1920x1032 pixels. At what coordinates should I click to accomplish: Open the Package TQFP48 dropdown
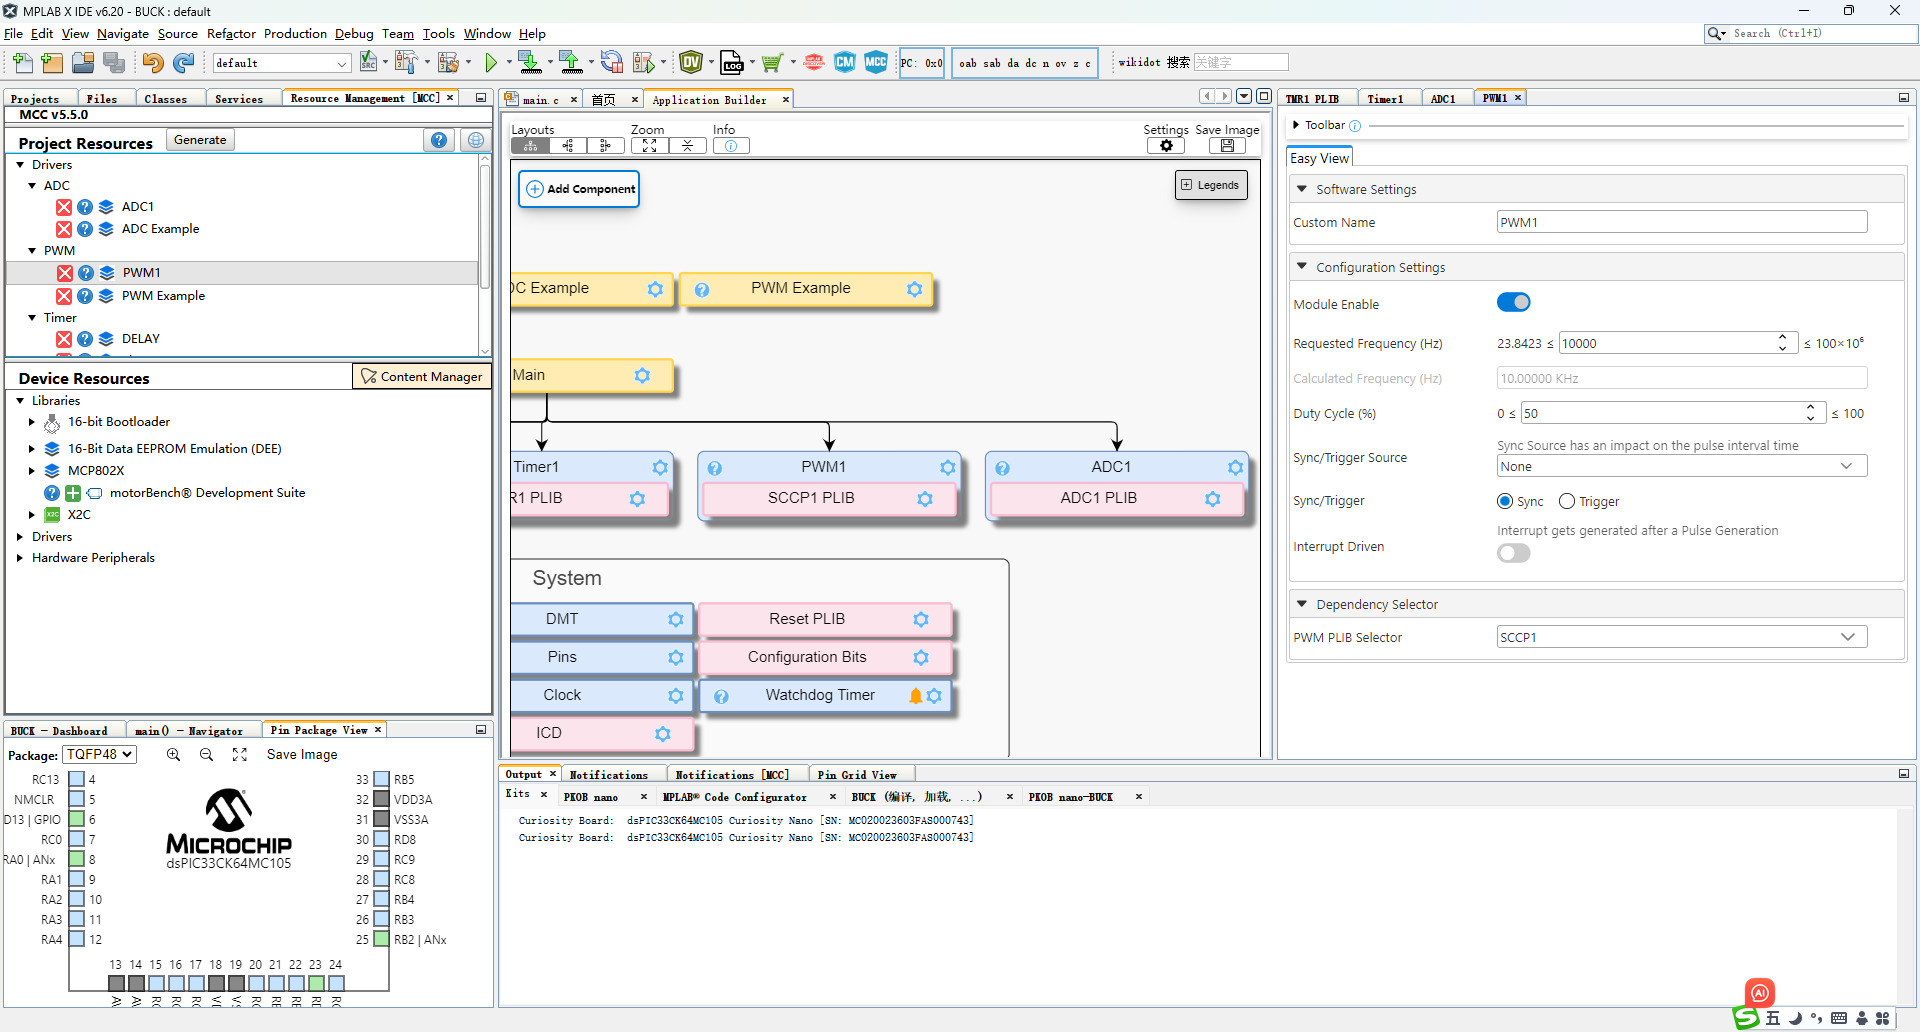click(99, 755)
